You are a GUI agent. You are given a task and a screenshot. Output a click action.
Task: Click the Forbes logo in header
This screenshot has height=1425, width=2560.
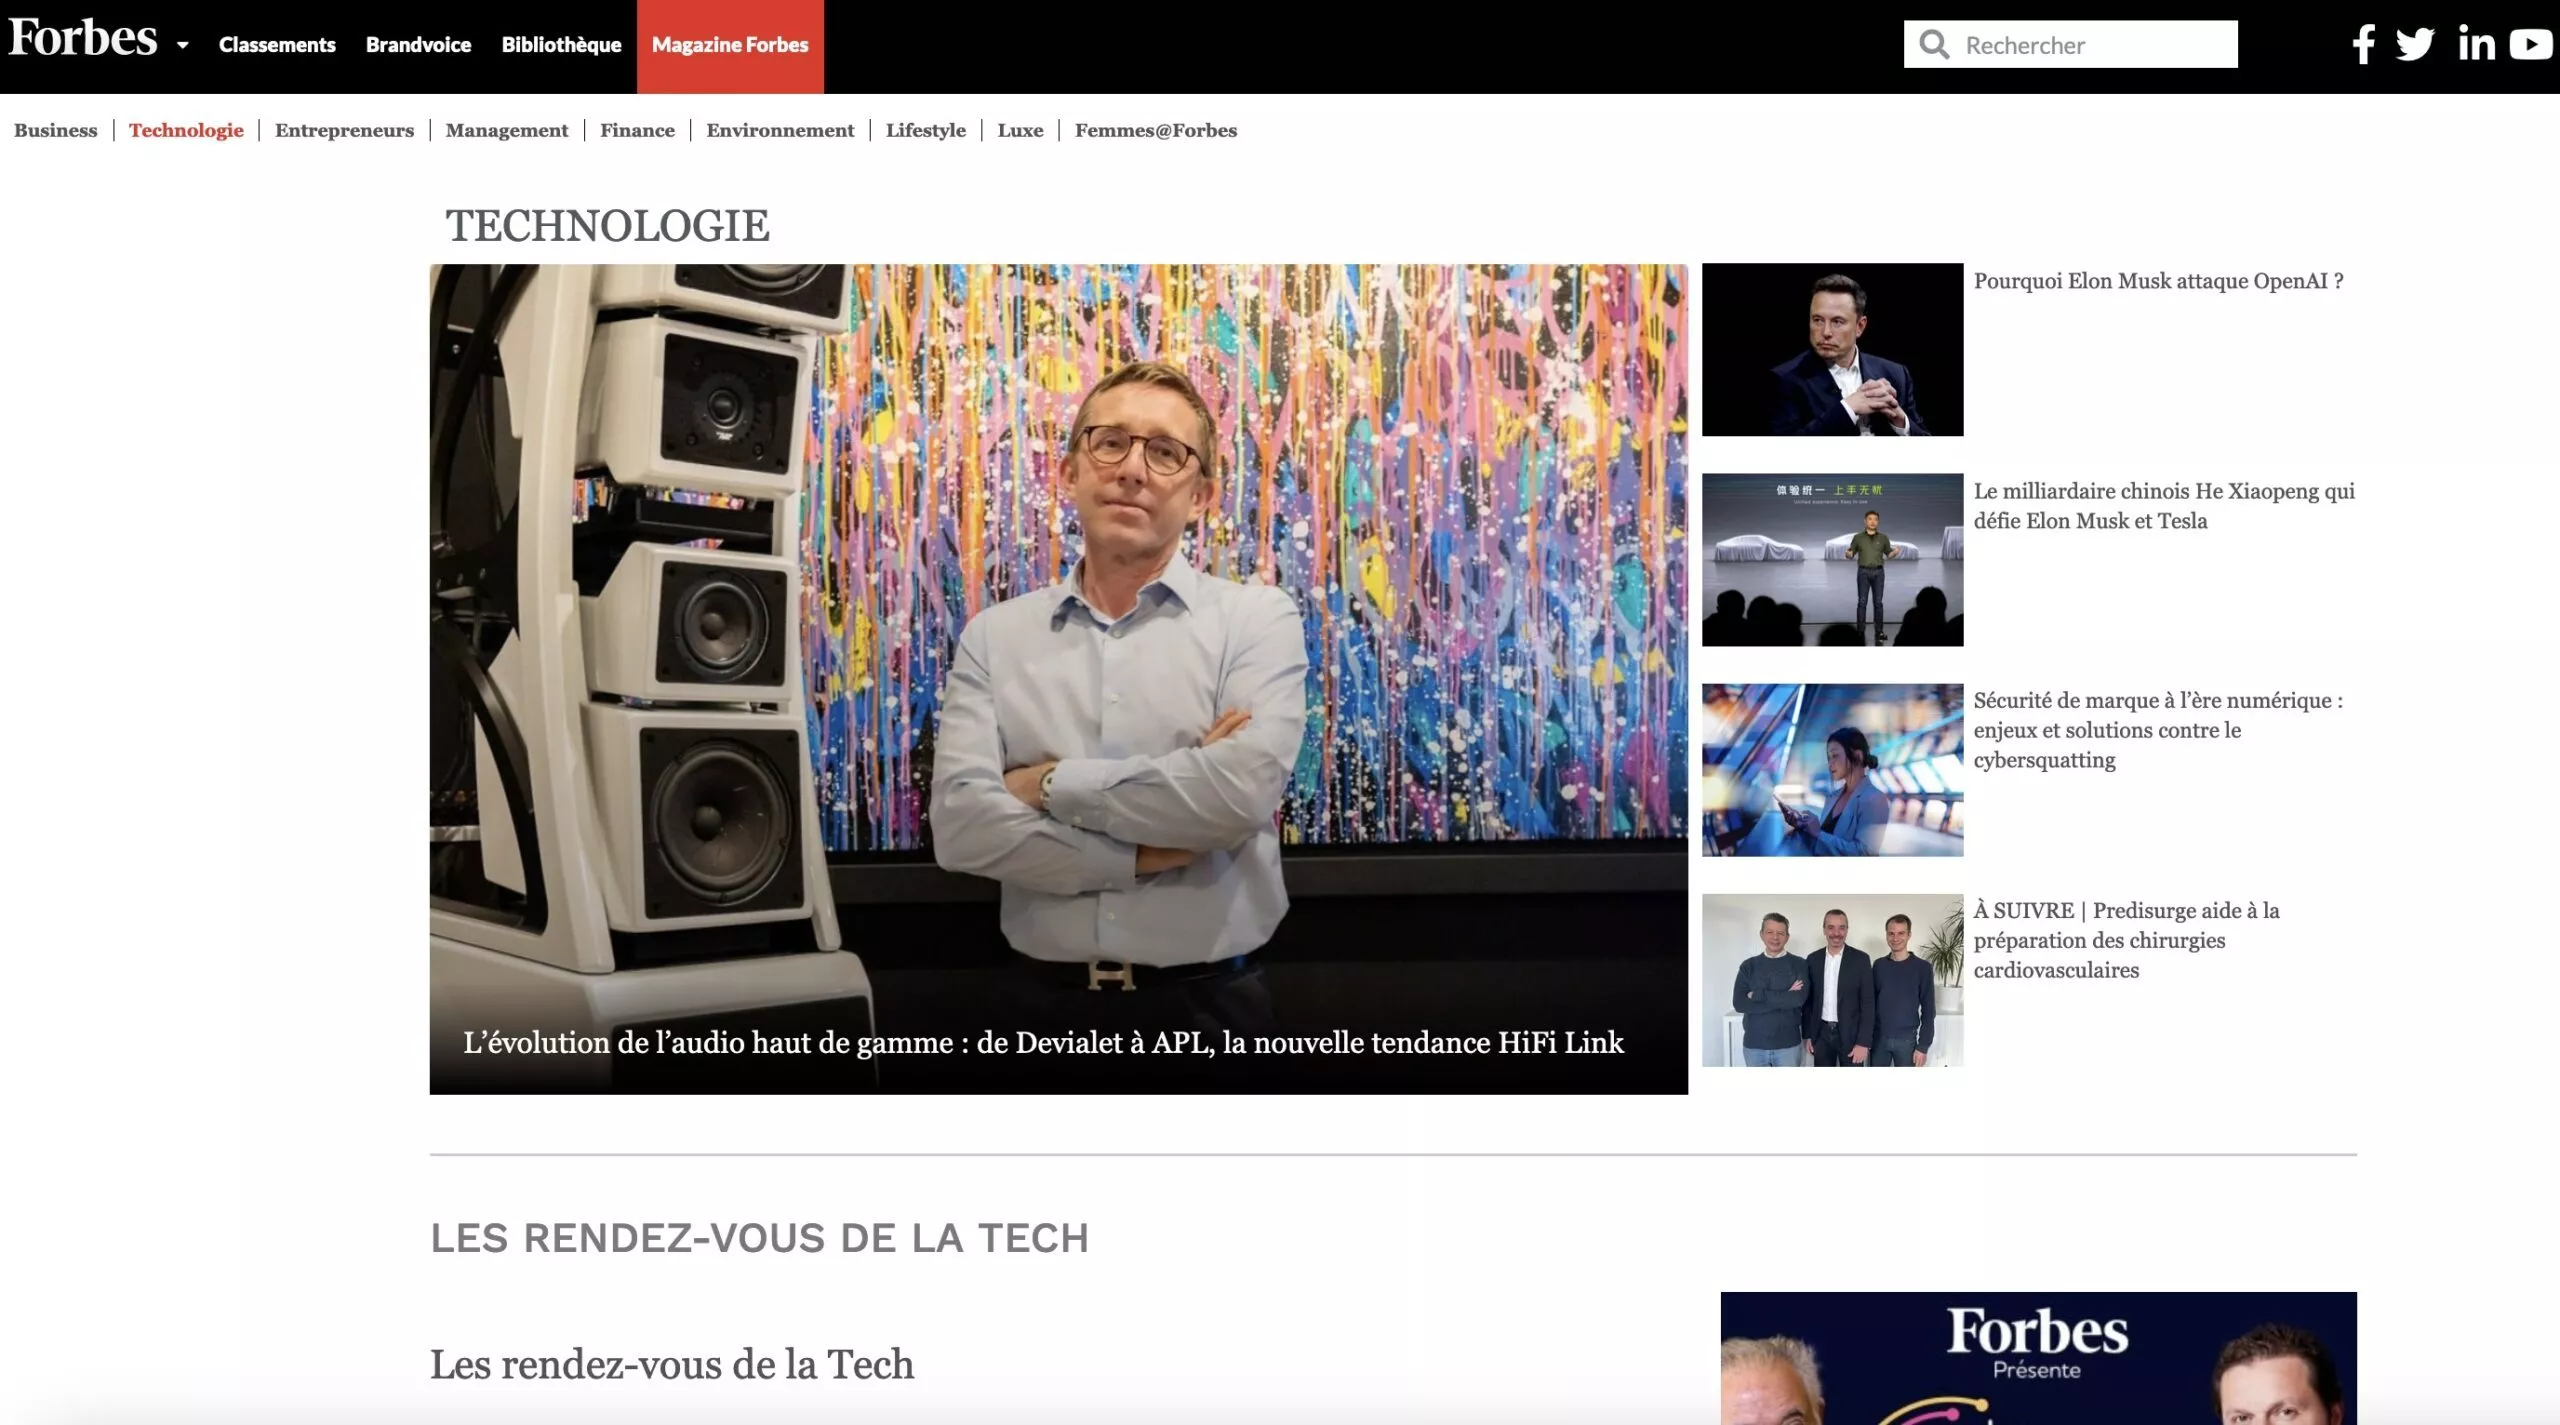click(x=83, y=39)
